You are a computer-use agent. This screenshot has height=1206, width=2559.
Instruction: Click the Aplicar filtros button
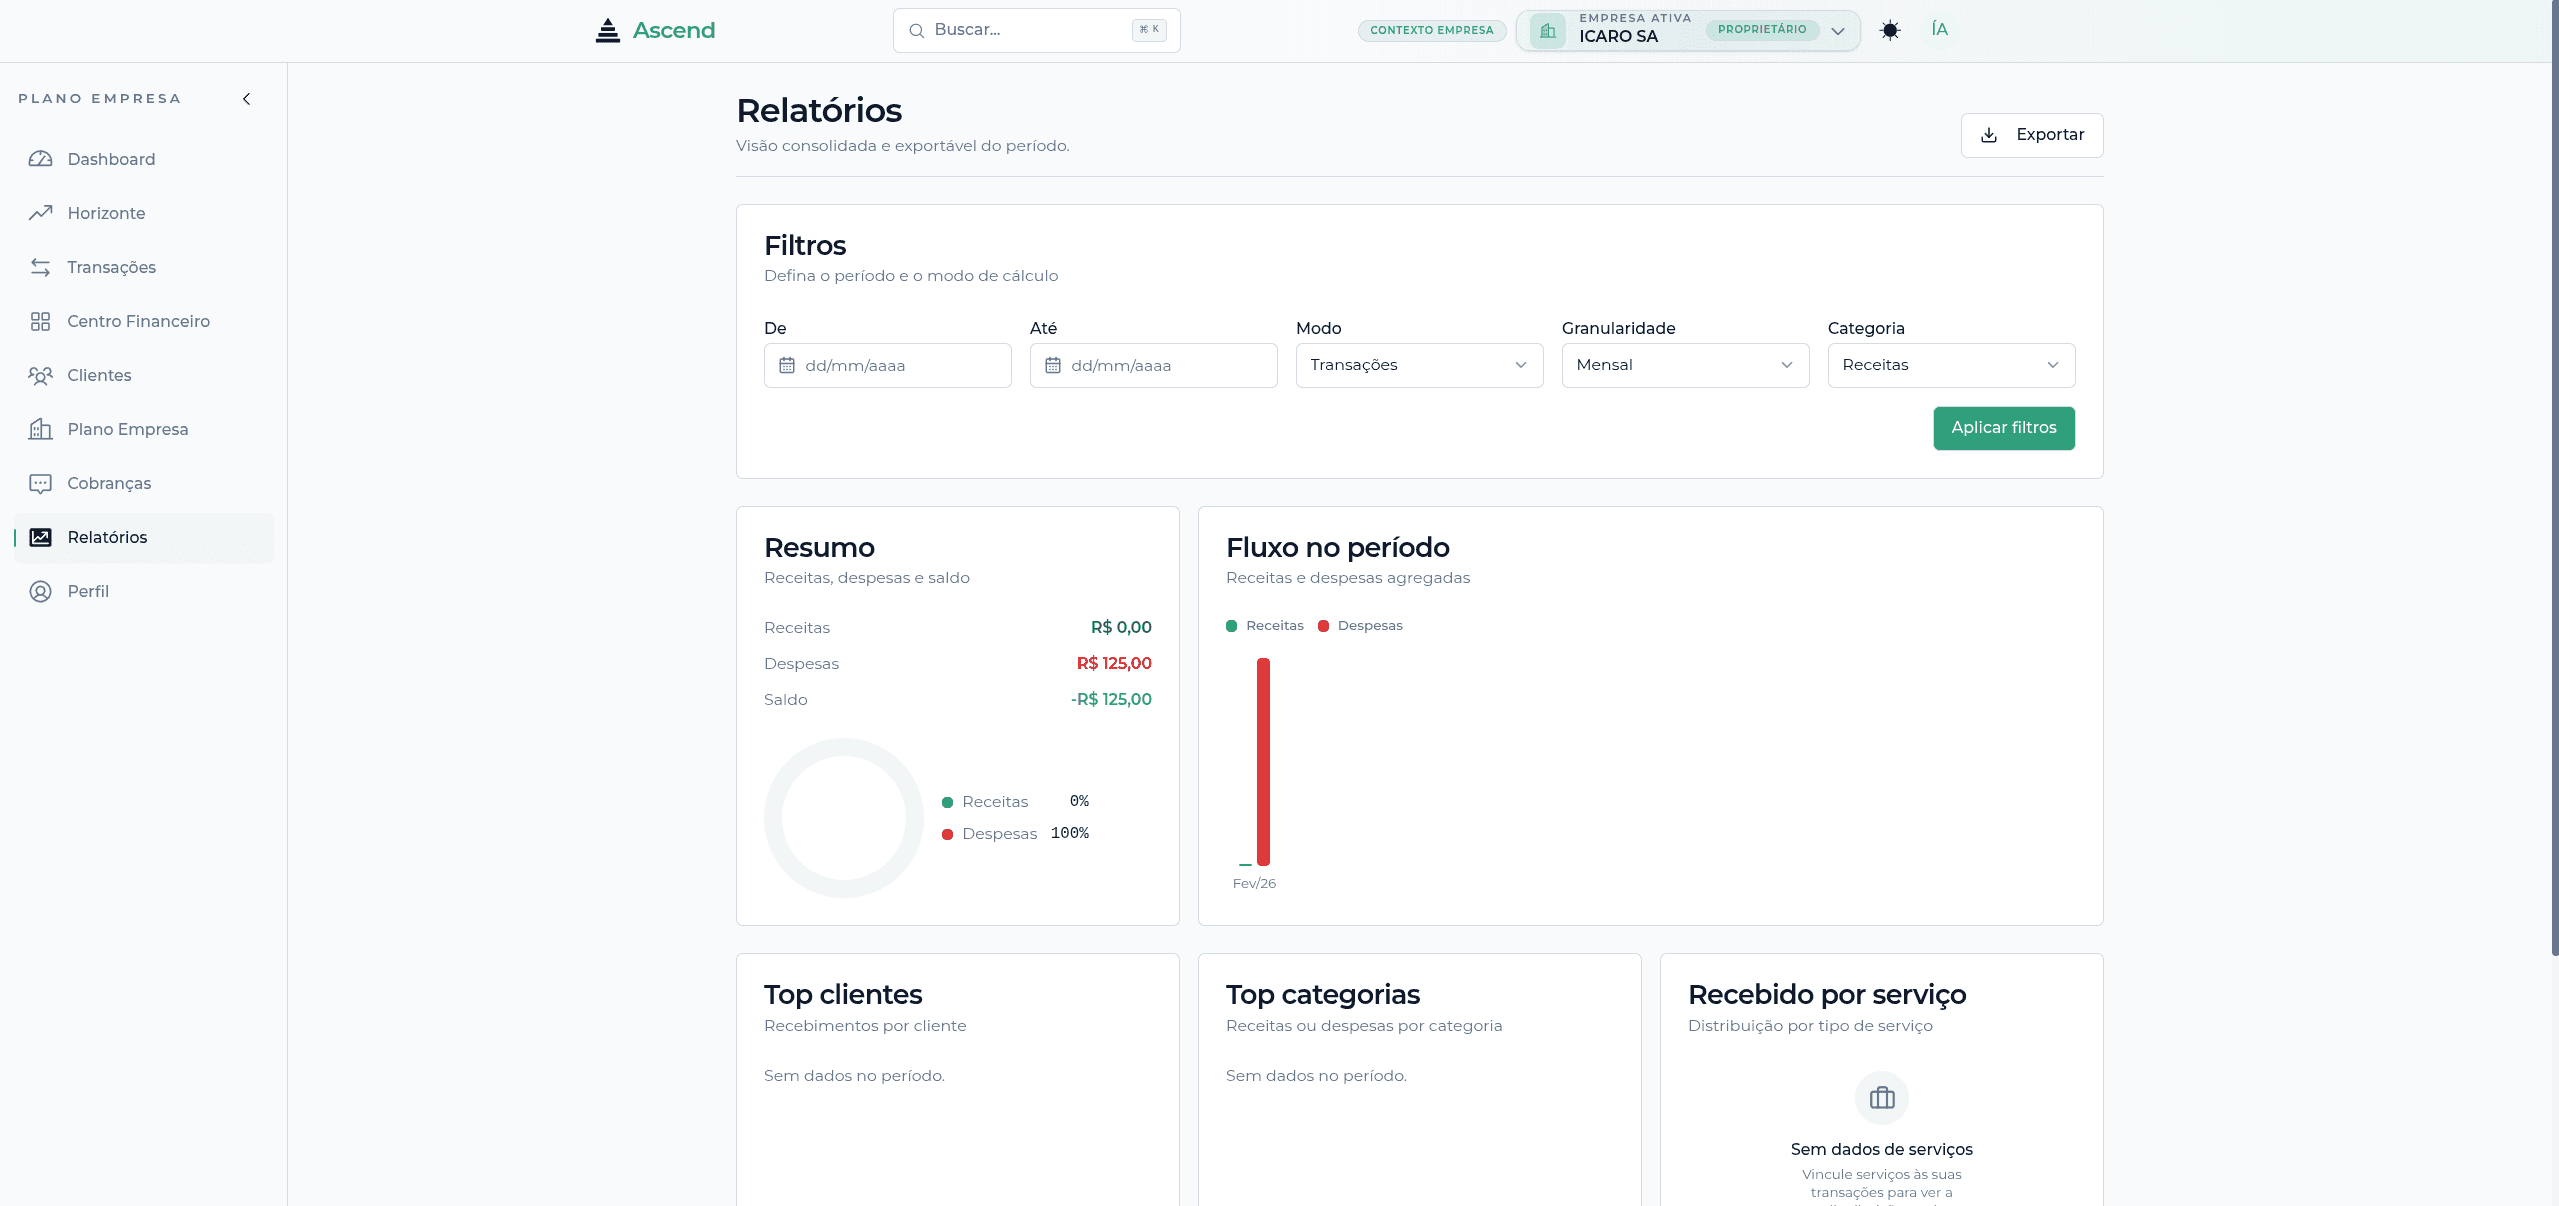point(2003,428)
